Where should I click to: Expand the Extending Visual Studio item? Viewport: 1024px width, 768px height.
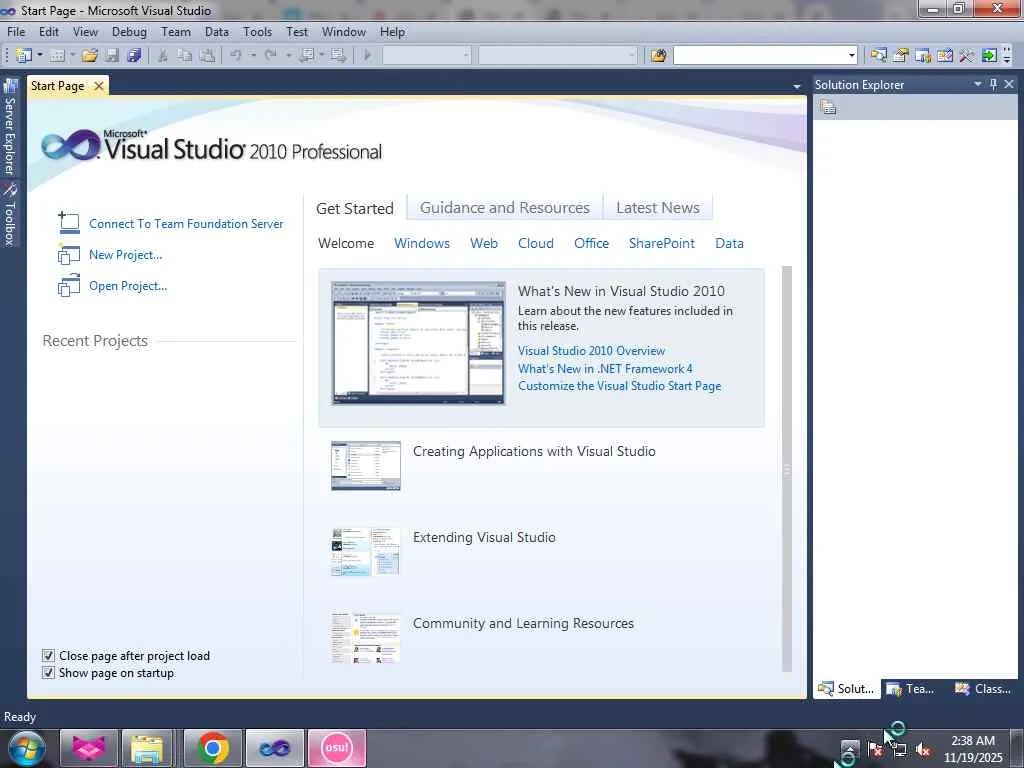click(x=484, y=537)
